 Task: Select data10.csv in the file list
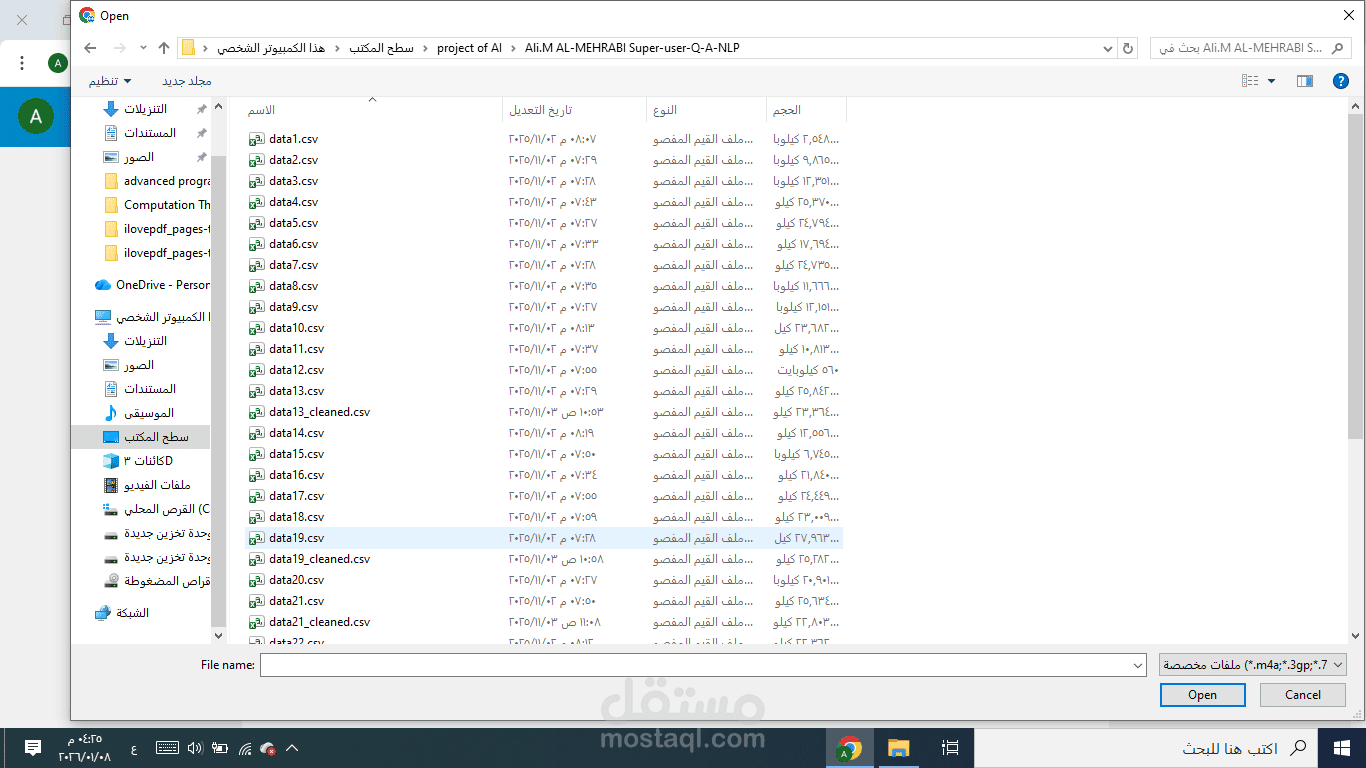click(545, 328)
